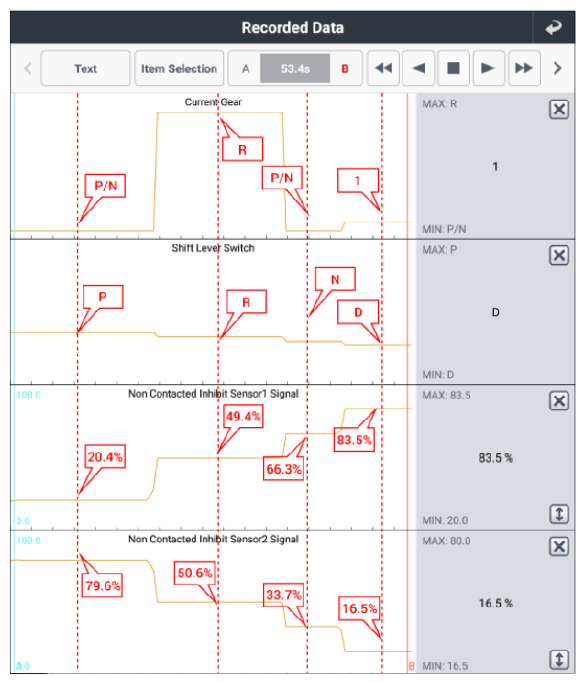Select cursor B marker
The image size is (585, 683).
[345, 69]
